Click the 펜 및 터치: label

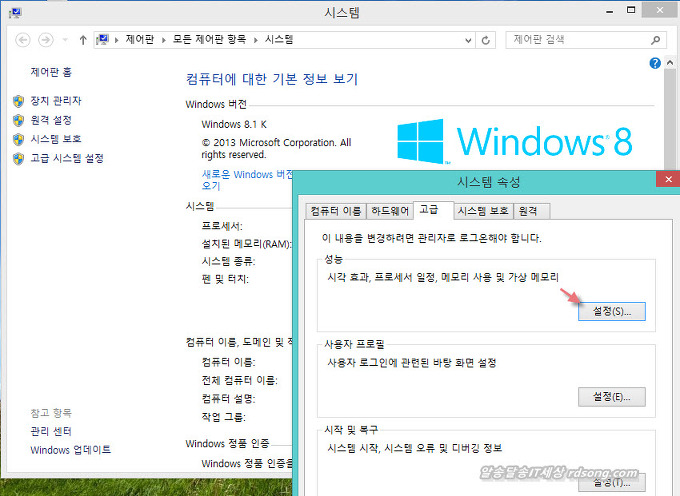(225, 279)
